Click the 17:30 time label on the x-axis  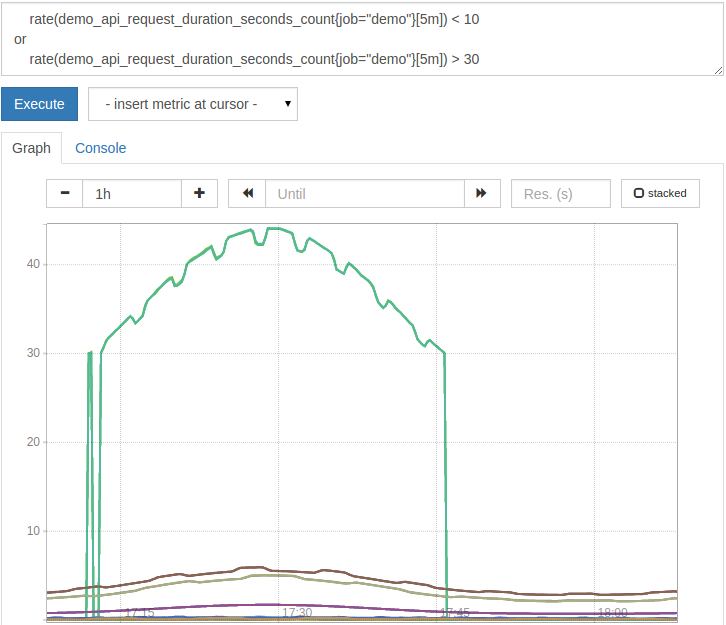click(297, 613)
